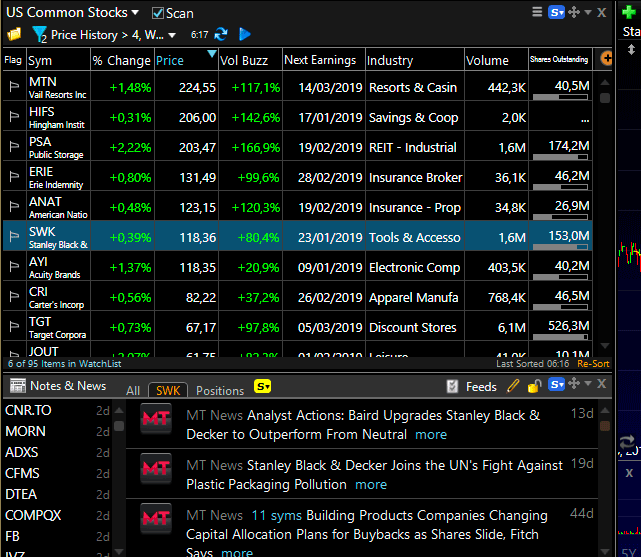Click PSA shares outstanding bar
Image resolution: width=641 pixels, height=557 pixels.
pos(560,157)
